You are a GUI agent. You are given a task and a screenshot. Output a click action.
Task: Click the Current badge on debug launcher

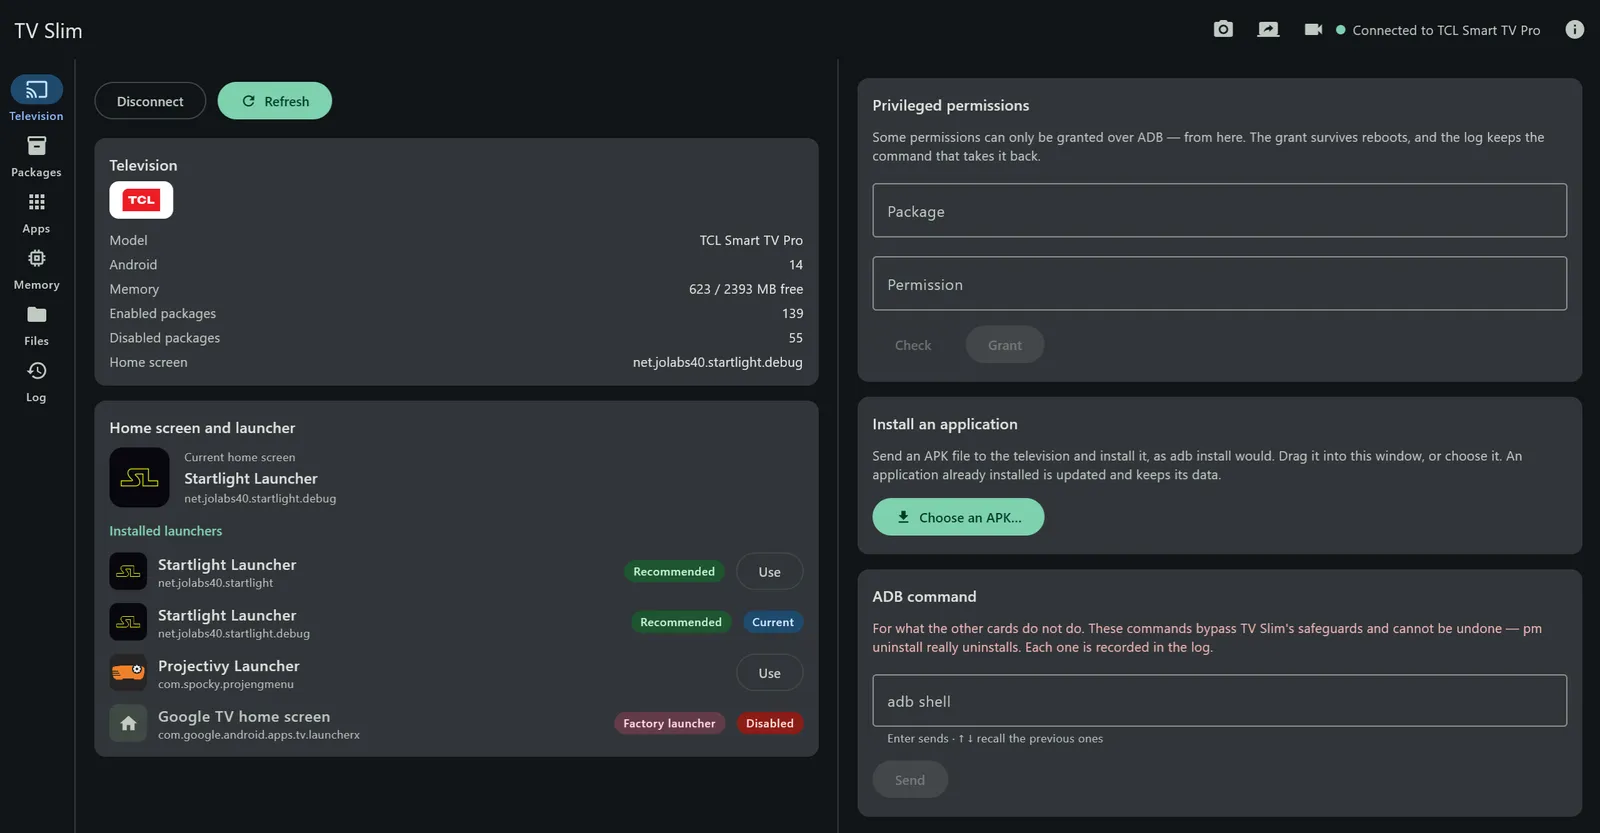coord(773,622)
